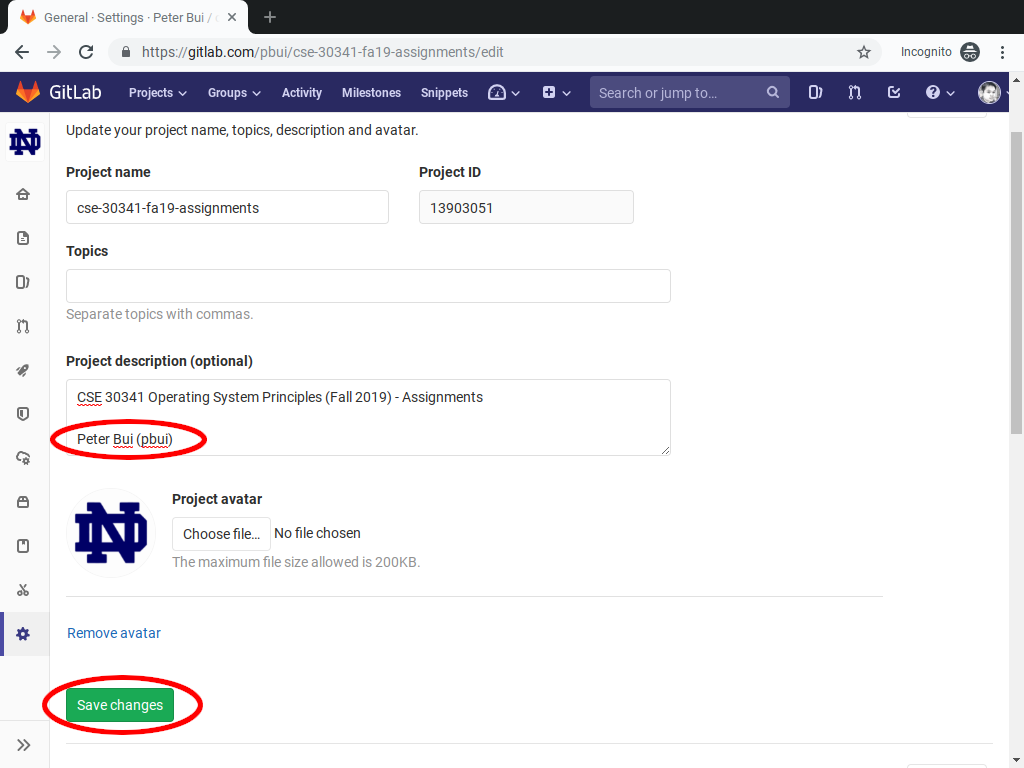Open the performance gauge dropdown
This screenshot has height=768, width=1024.
pos(504,92)
